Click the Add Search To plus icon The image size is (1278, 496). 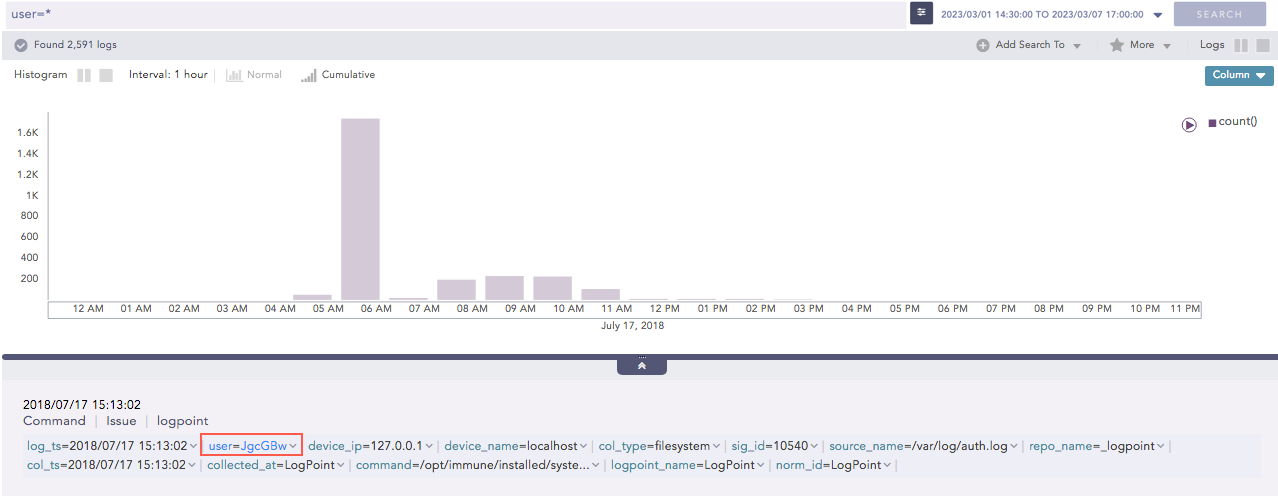(982, 45)
